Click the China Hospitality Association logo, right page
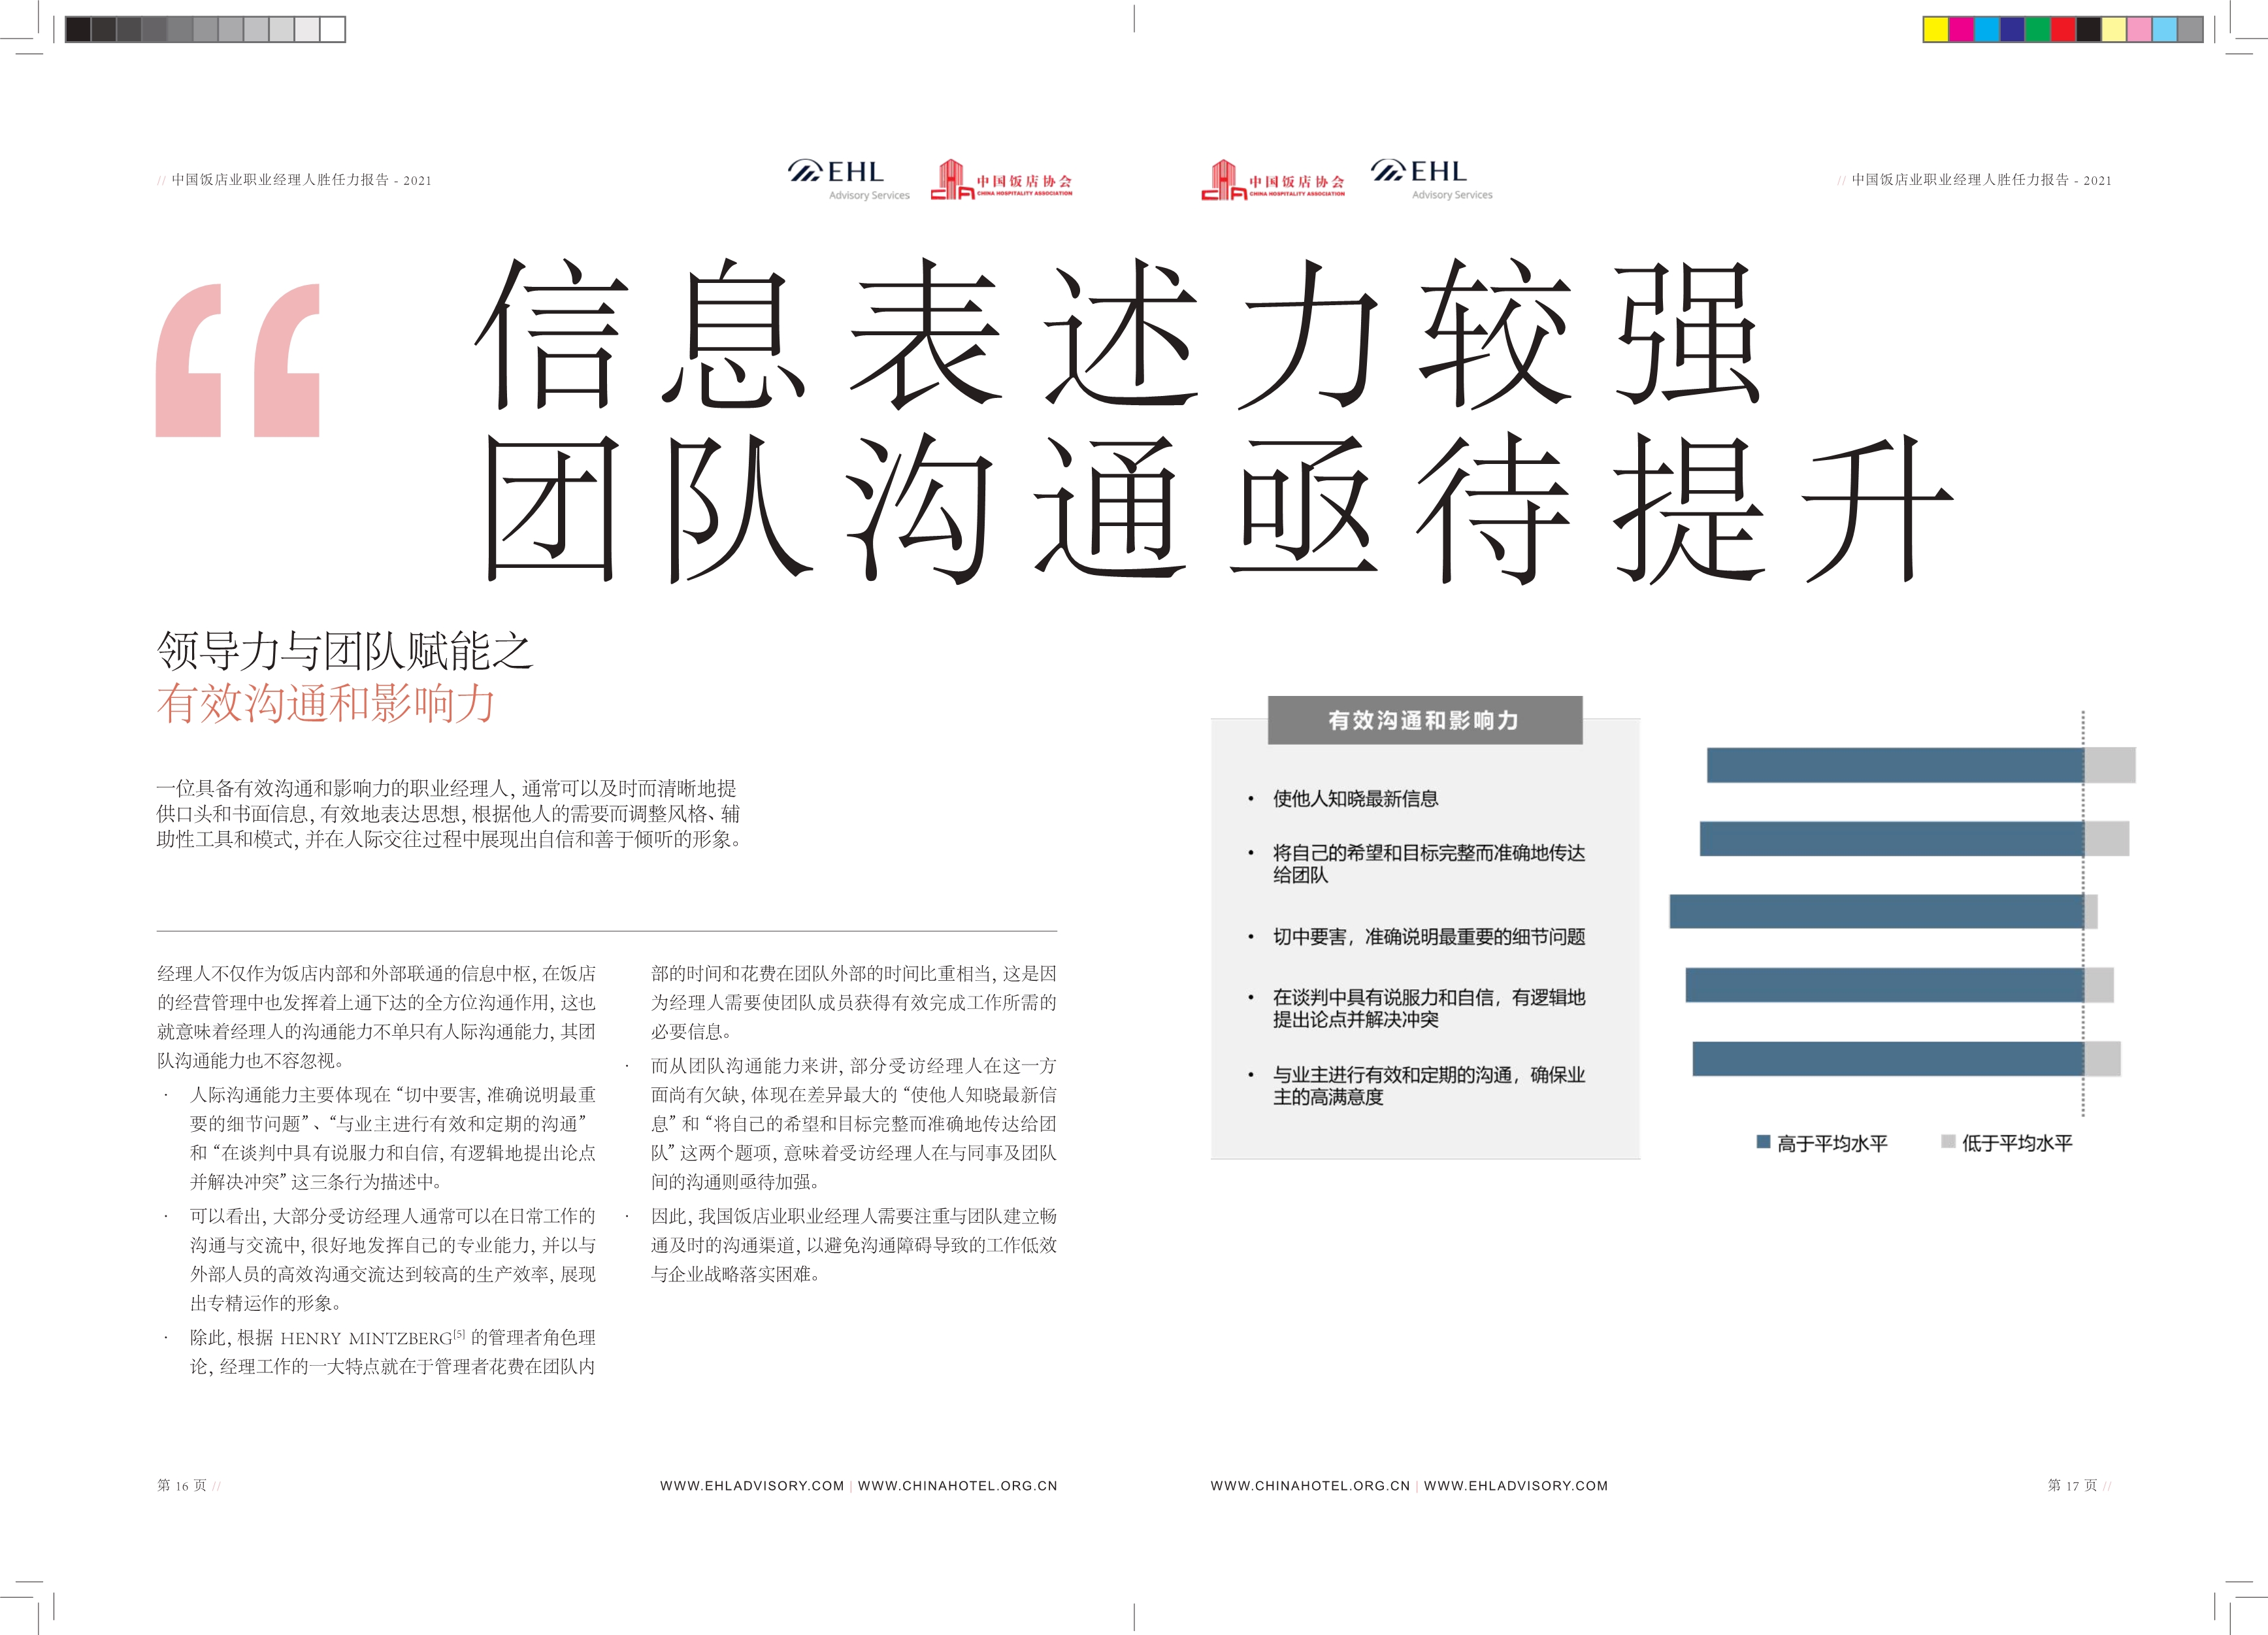The image size is (2268, 1635). [x=1272, y=181]
